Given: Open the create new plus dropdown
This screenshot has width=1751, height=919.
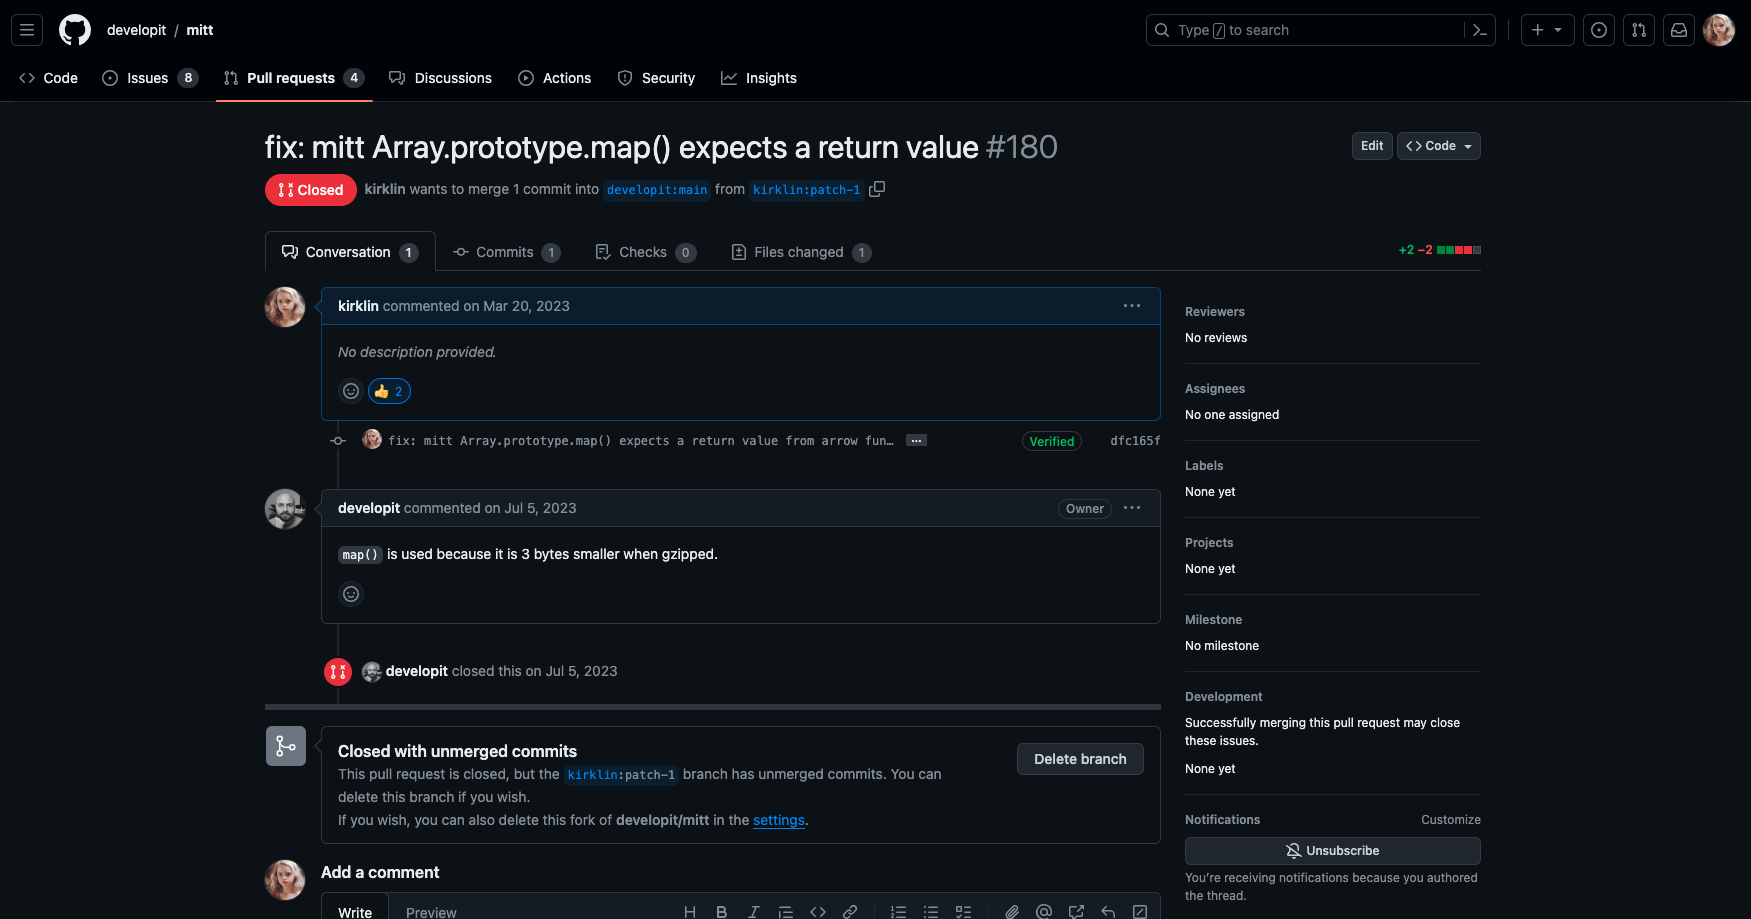Looking at the screenshot, I should [x=1547, y=30].
